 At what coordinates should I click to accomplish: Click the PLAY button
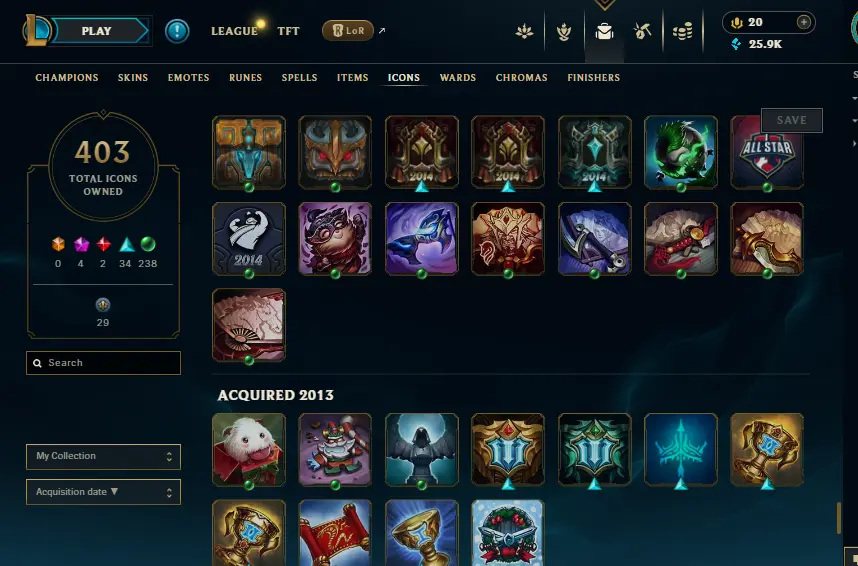coord(97,31)
